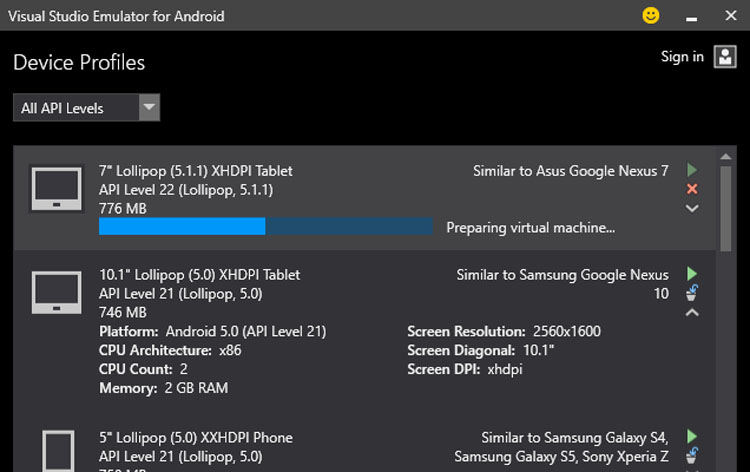The width and height of the screenshot is (750, 472).
Task: Cancel the 7" Lollipop tablet download with red X
Action: (x=692, y=189)
